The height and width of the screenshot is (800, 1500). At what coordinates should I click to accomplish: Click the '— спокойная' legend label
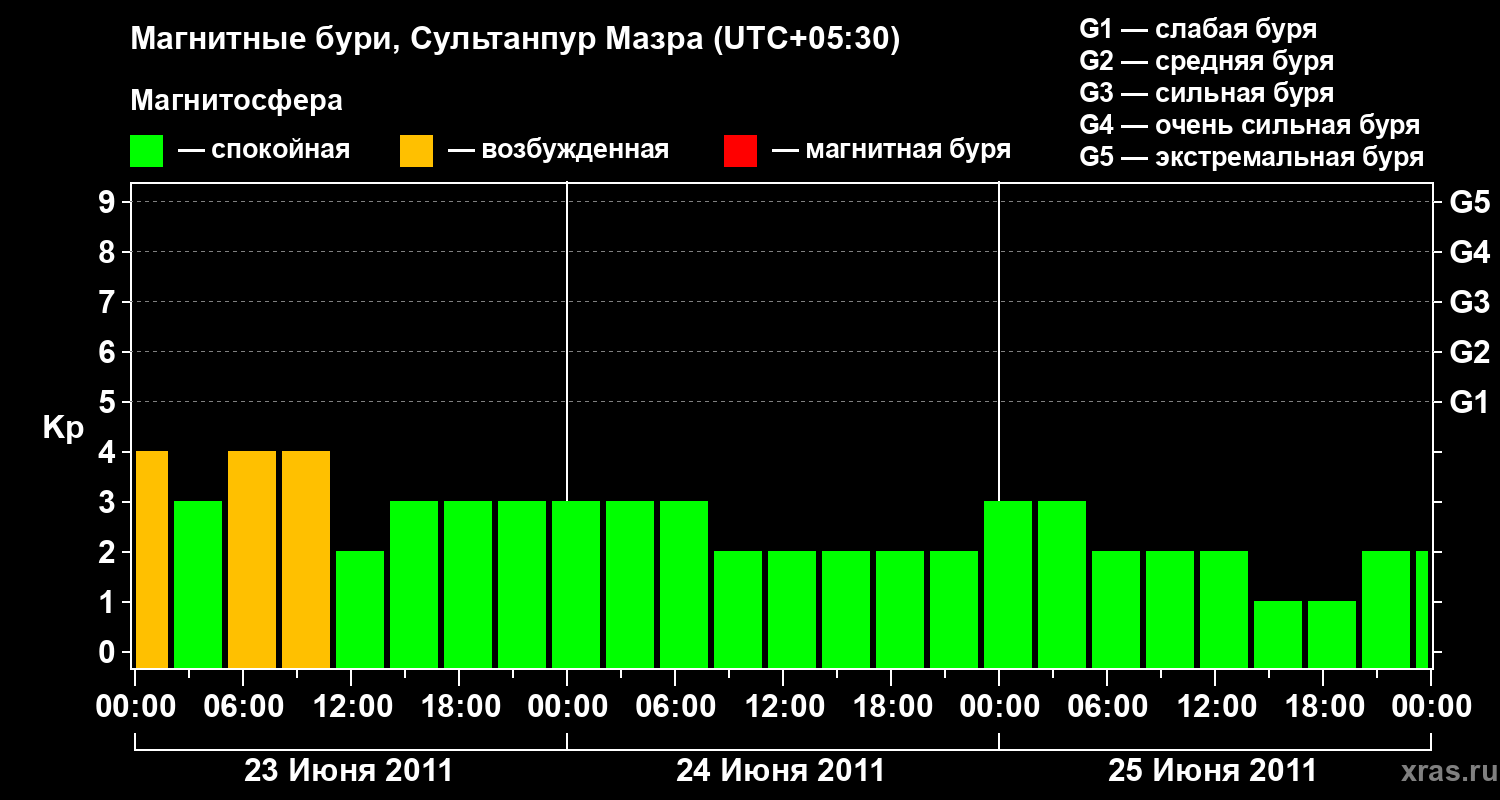pyautogui.click(x=264, y=150)
